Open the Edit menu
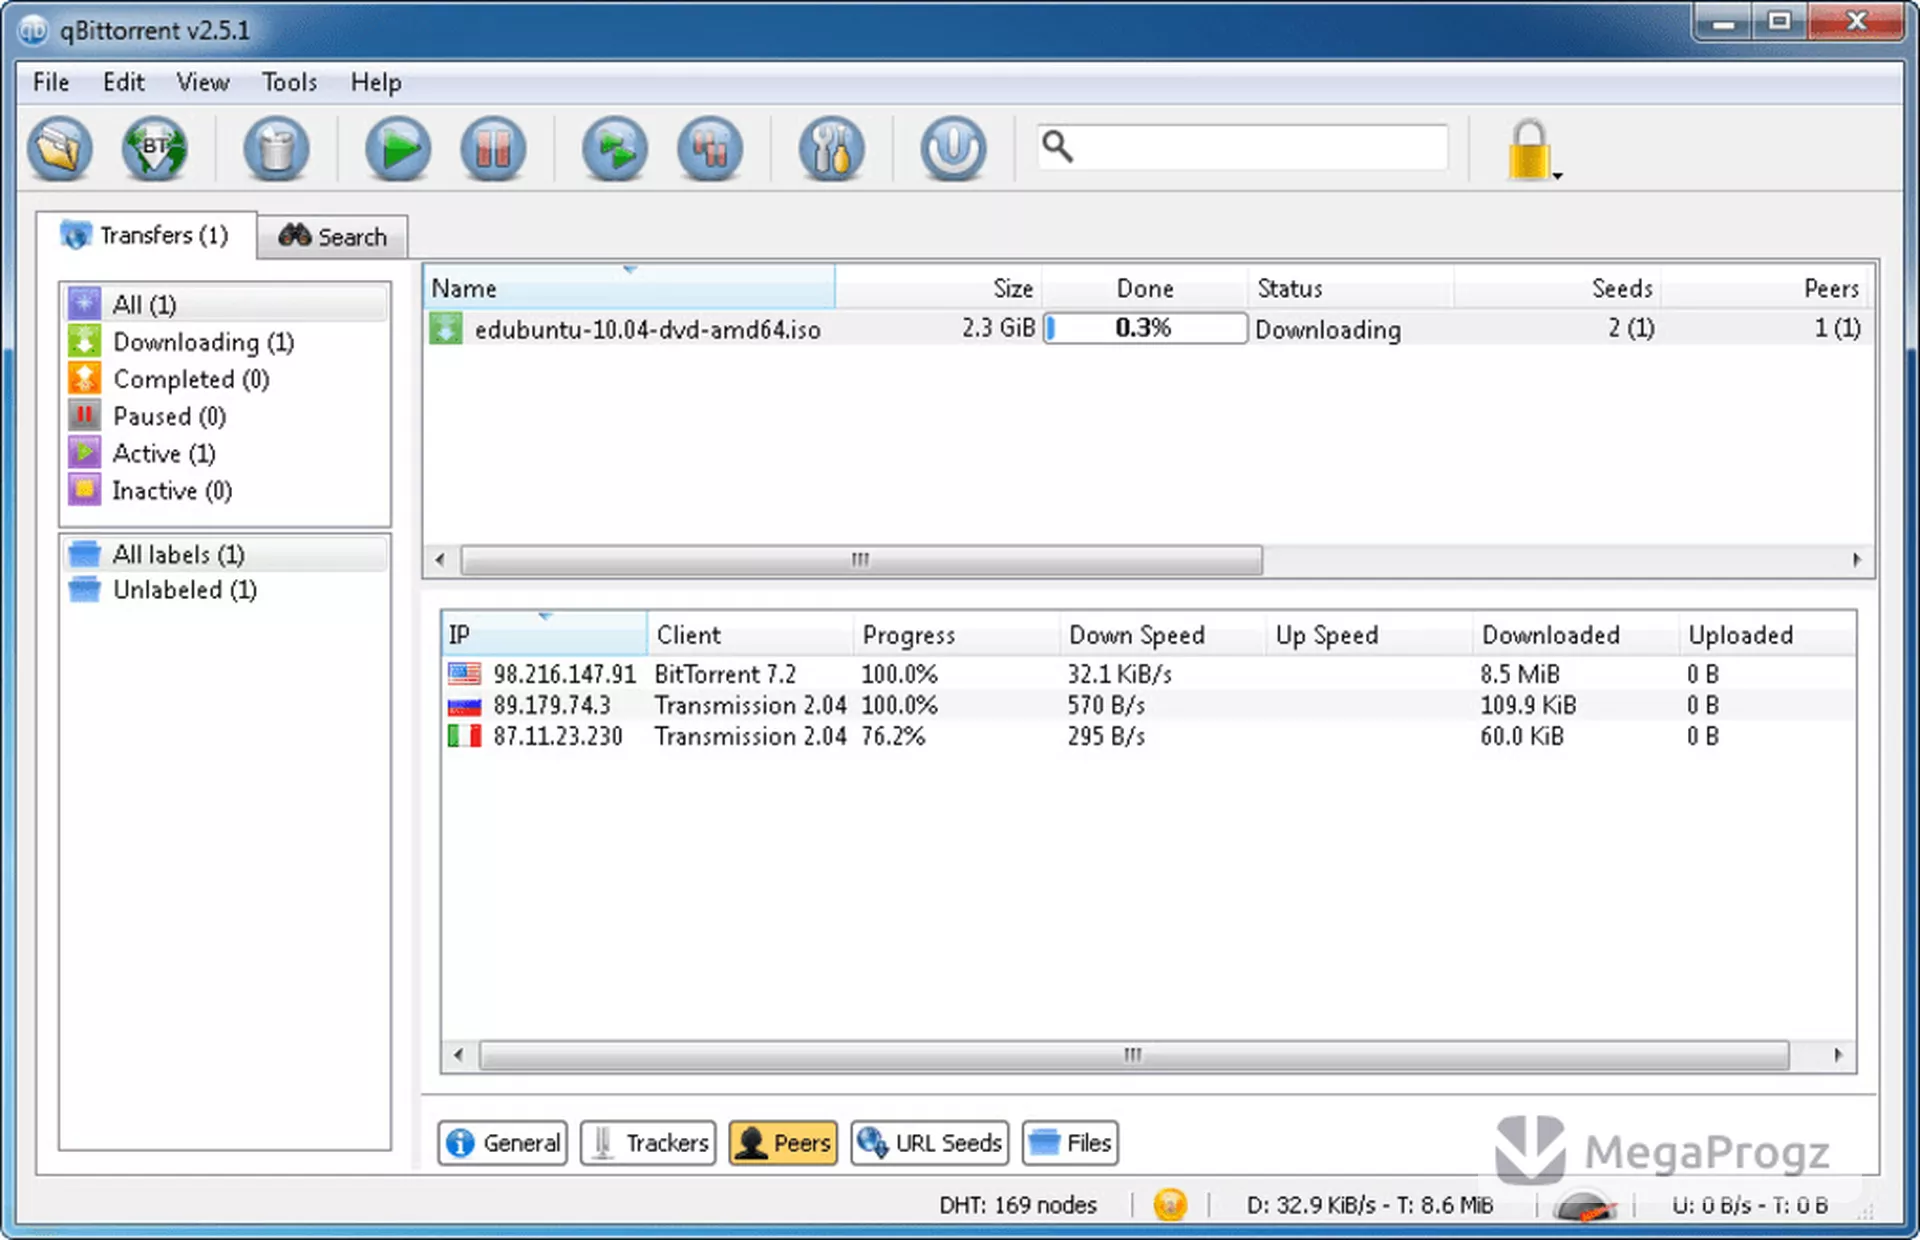Viewport: 1920px width, 1240px height. (124, 82)
